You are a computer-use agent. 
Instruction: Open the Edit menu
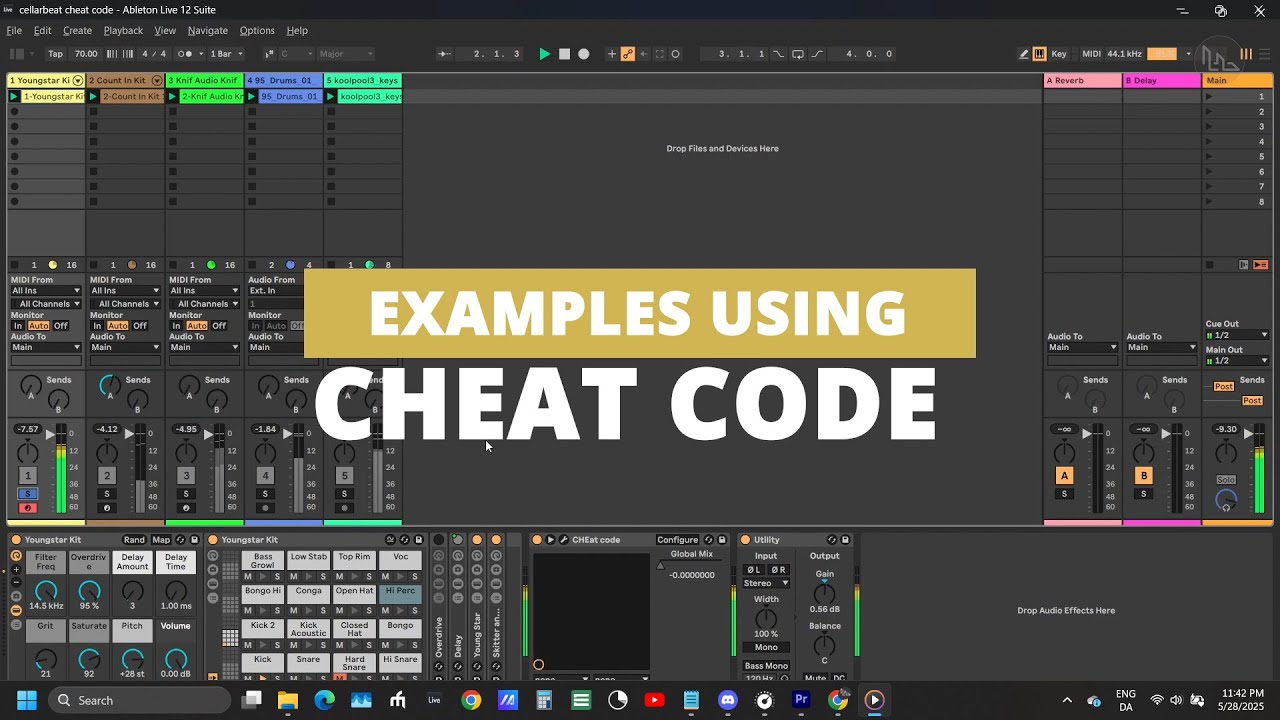tap(42, 30)
